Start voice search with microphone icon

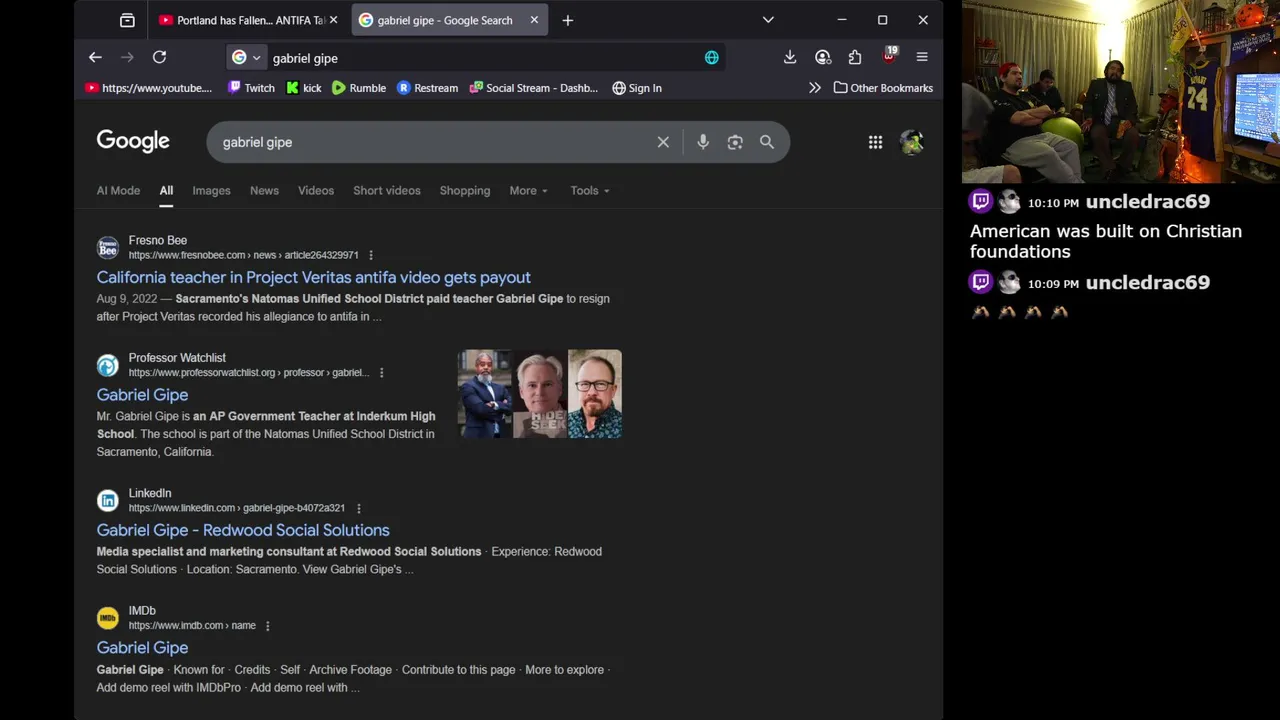coord(703,142)
